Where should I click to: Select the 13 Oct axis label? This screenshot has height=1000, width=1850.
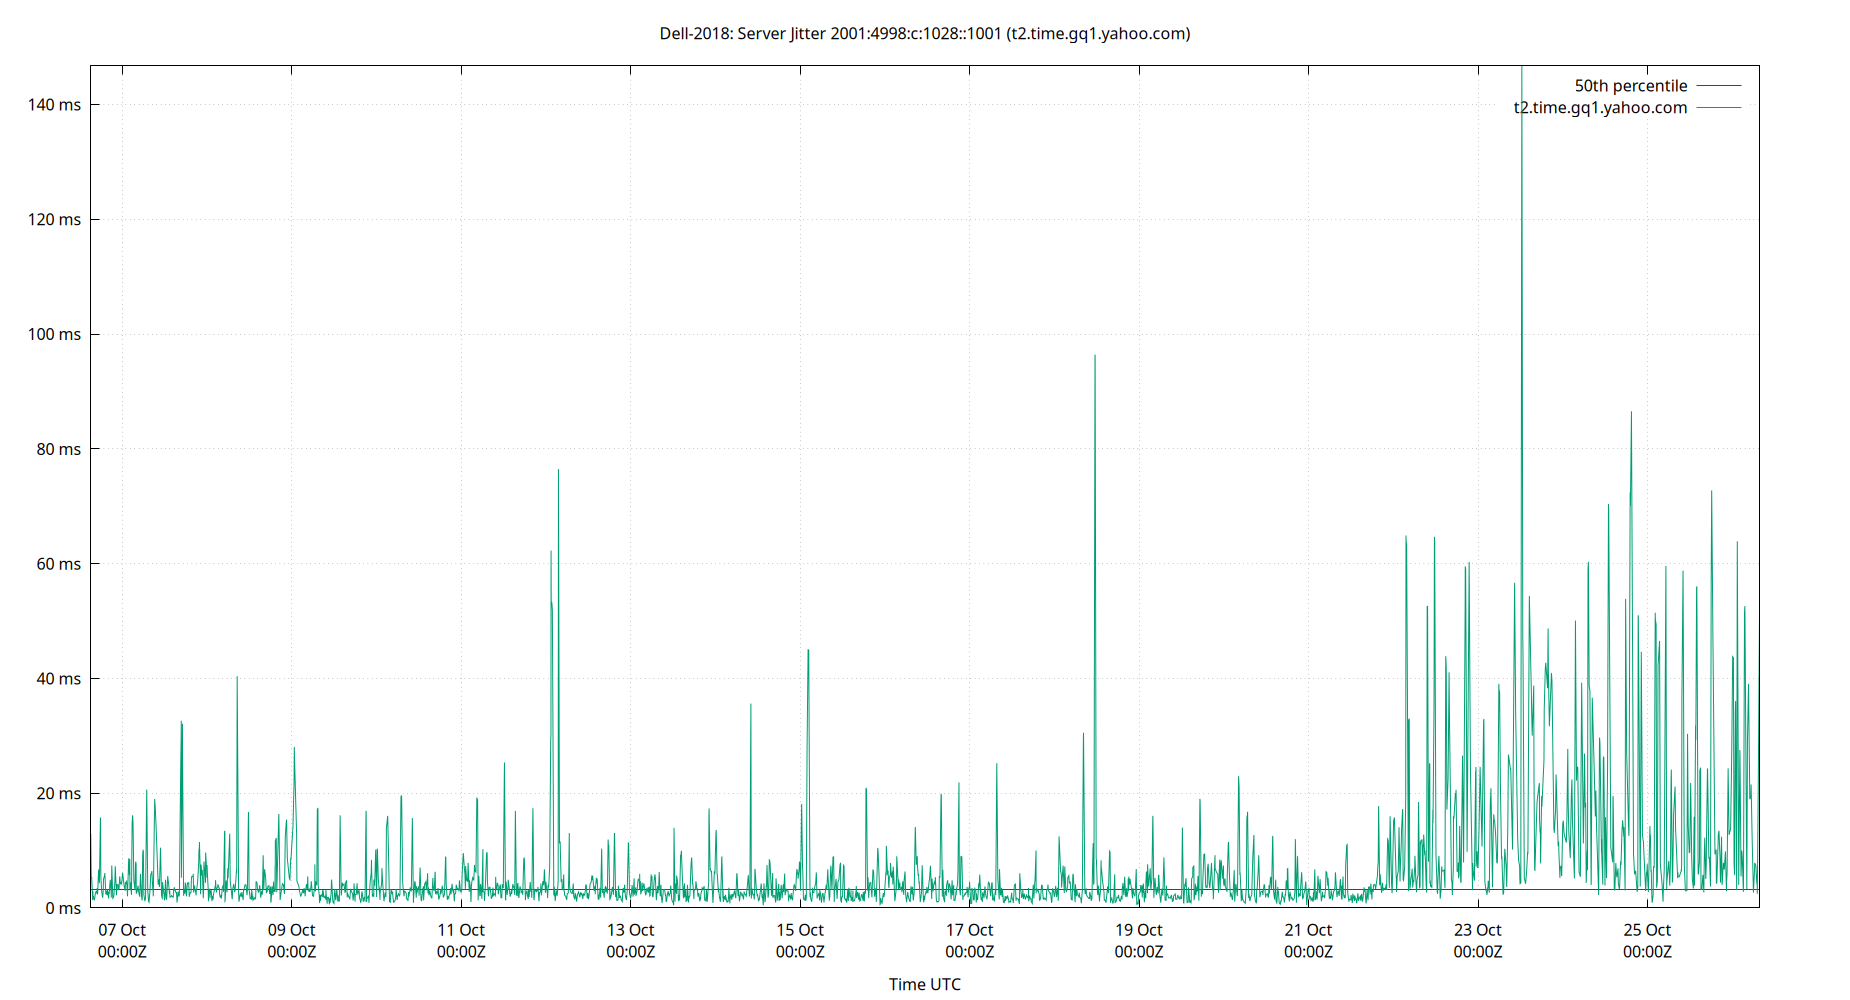click(631, 930)
